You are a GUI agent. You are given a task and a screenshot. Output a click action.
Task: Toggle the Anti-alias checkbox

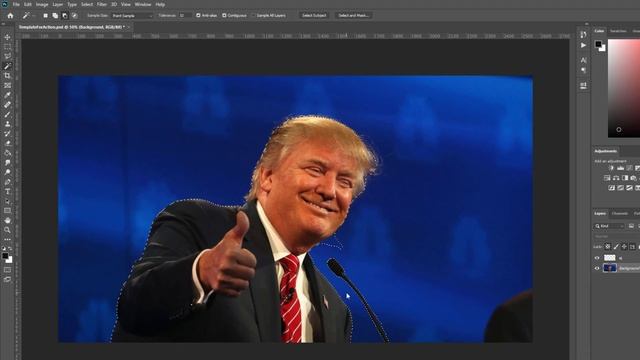(x=198, y=16)
